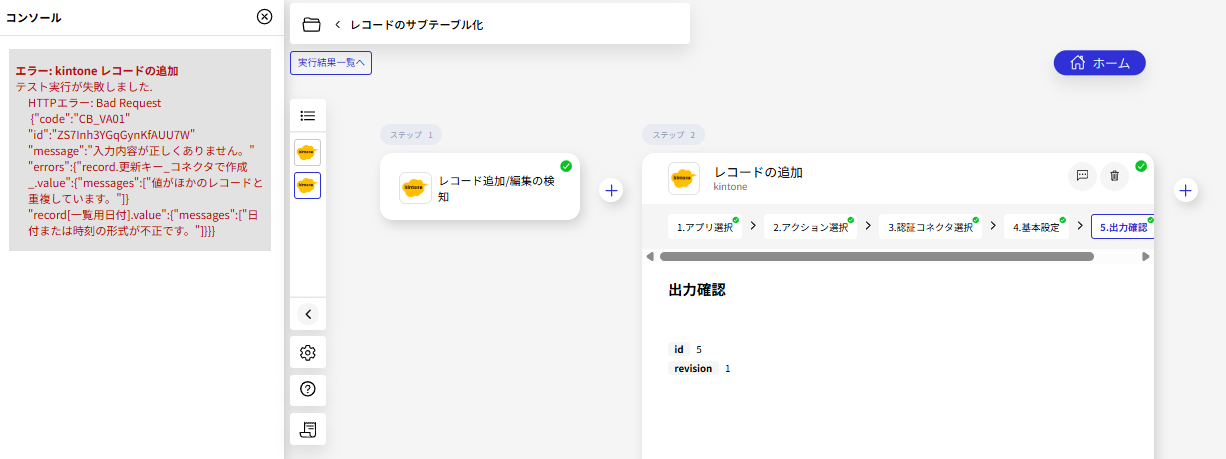Viewport: 1226px width, 459px height.
Task: Collapse the sidebar with the left chevron
Action: 308,314
